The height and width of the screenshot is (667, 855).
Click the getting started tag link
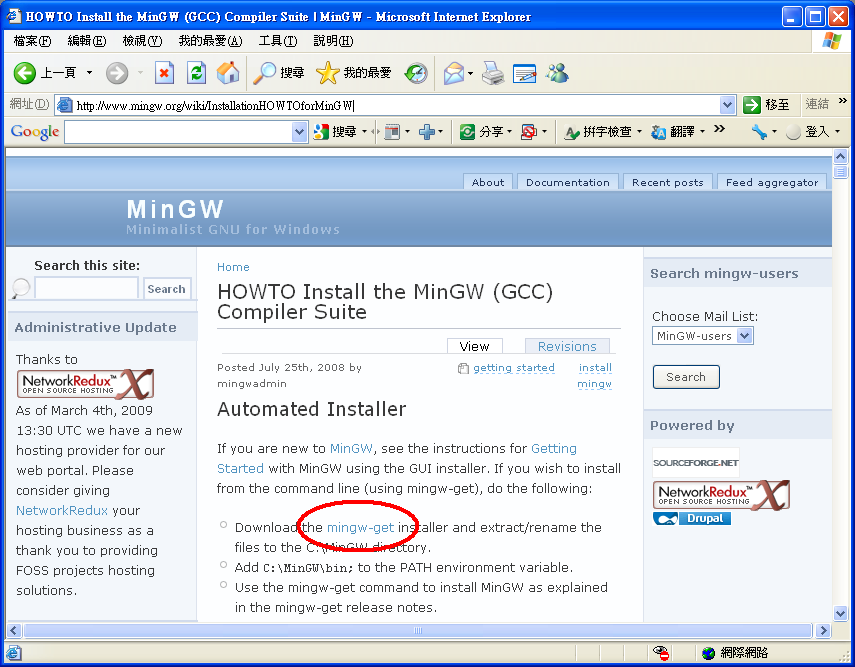pos(514,368)
